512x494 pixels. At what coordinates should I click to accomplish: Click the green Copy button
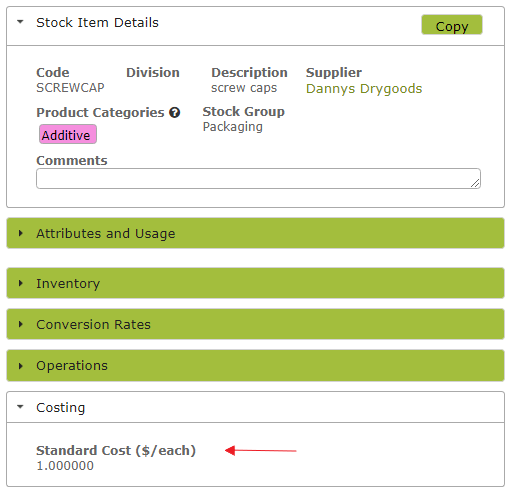coord(452,25)
